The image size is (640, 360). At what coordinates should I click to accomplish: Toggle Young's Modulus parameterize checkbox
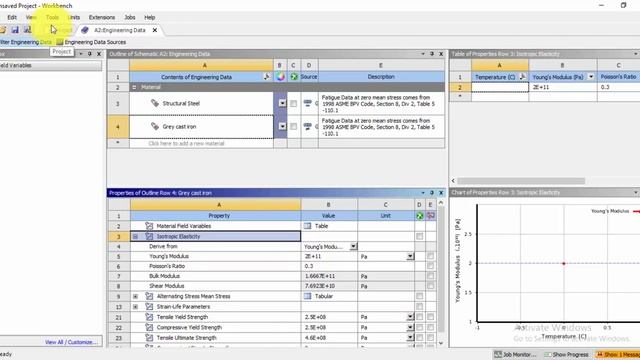(x=431, y=256)
